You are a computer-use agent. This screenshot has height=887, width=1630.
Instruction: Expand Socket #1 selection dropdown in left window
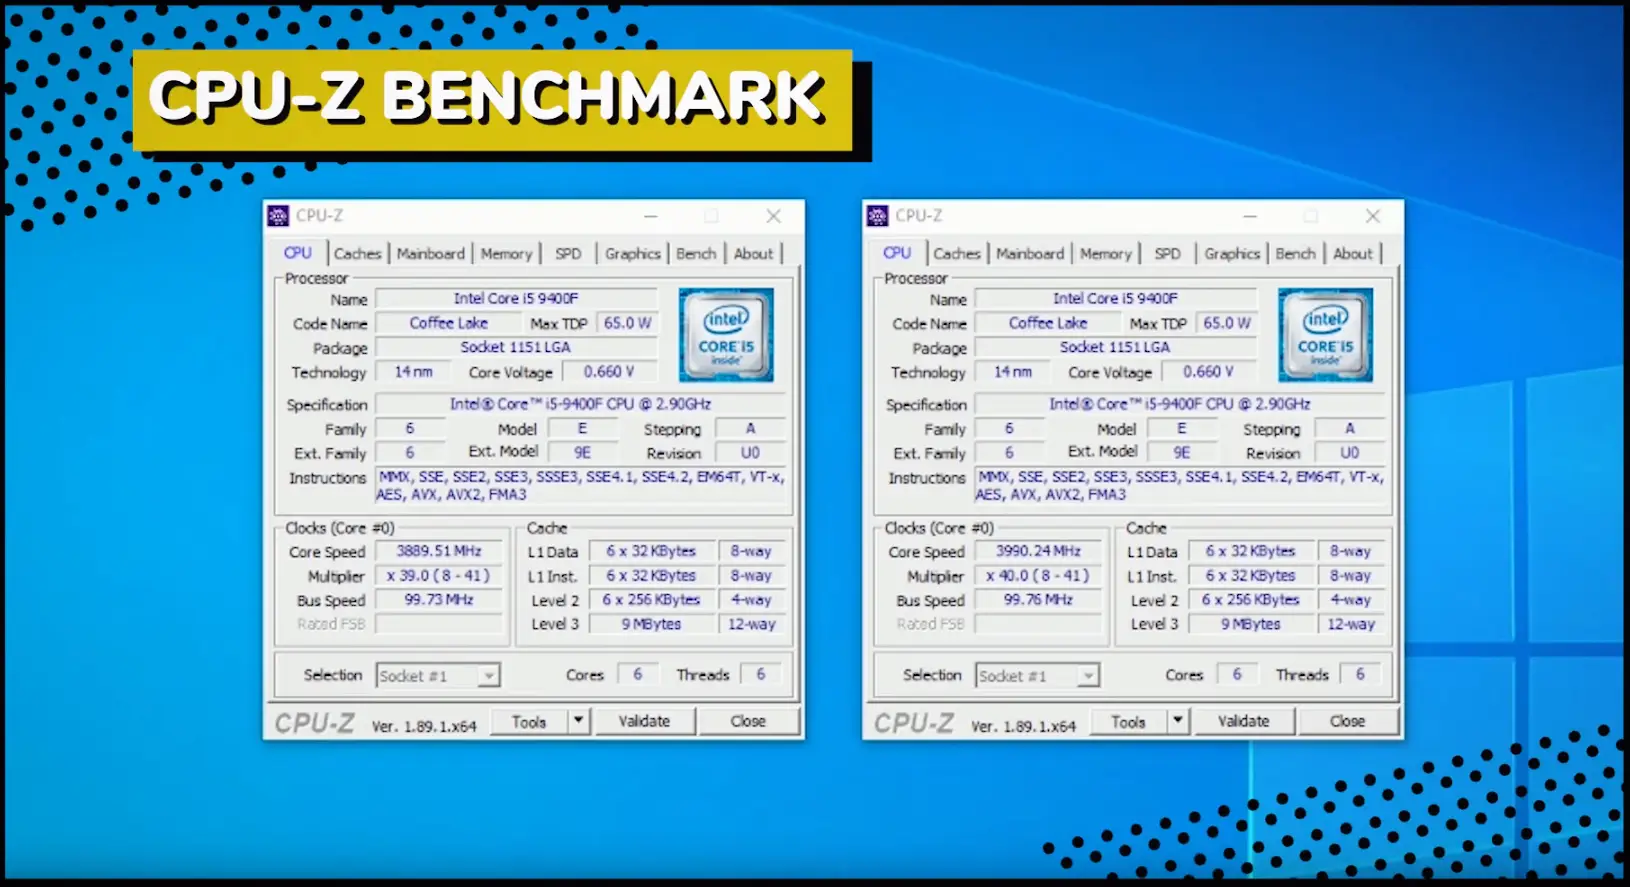click(488, 676)
